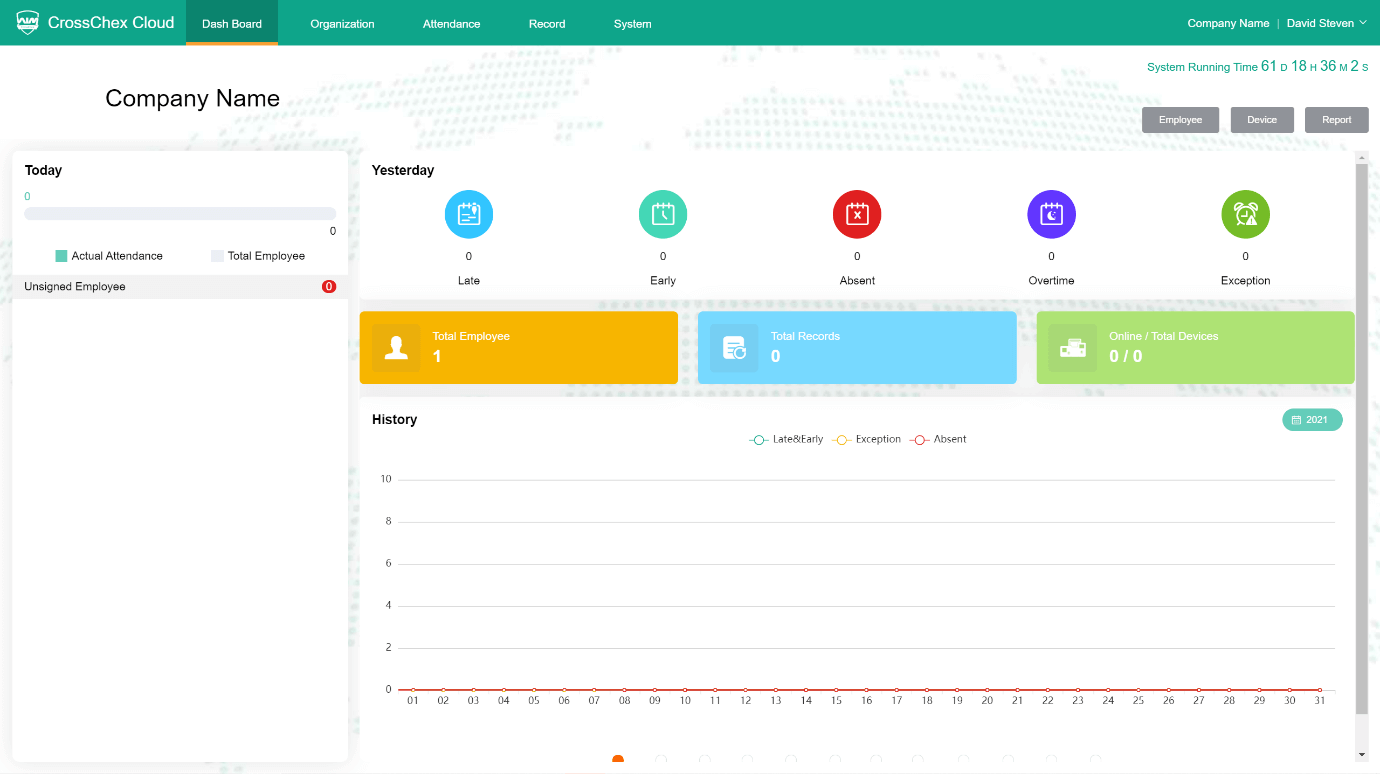
Task: Open the David Steven user dropdown
Action: tap(1326, 23)
